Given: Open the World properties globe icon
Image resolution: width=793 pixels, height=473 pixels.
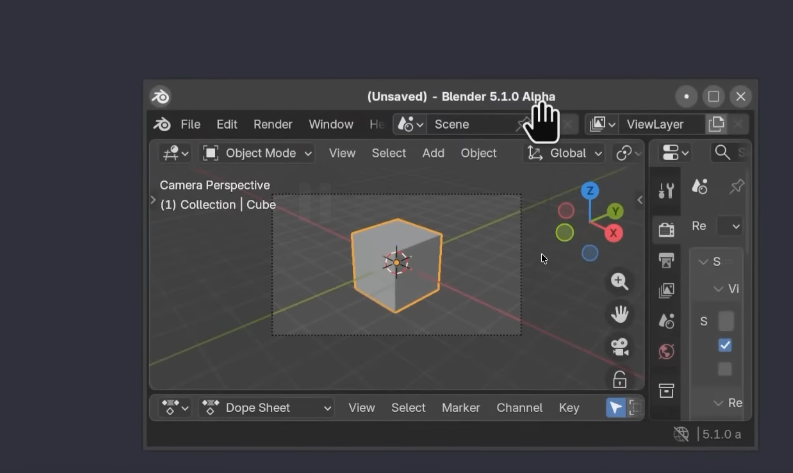Looking at the screenshot, I should (667, 352).
